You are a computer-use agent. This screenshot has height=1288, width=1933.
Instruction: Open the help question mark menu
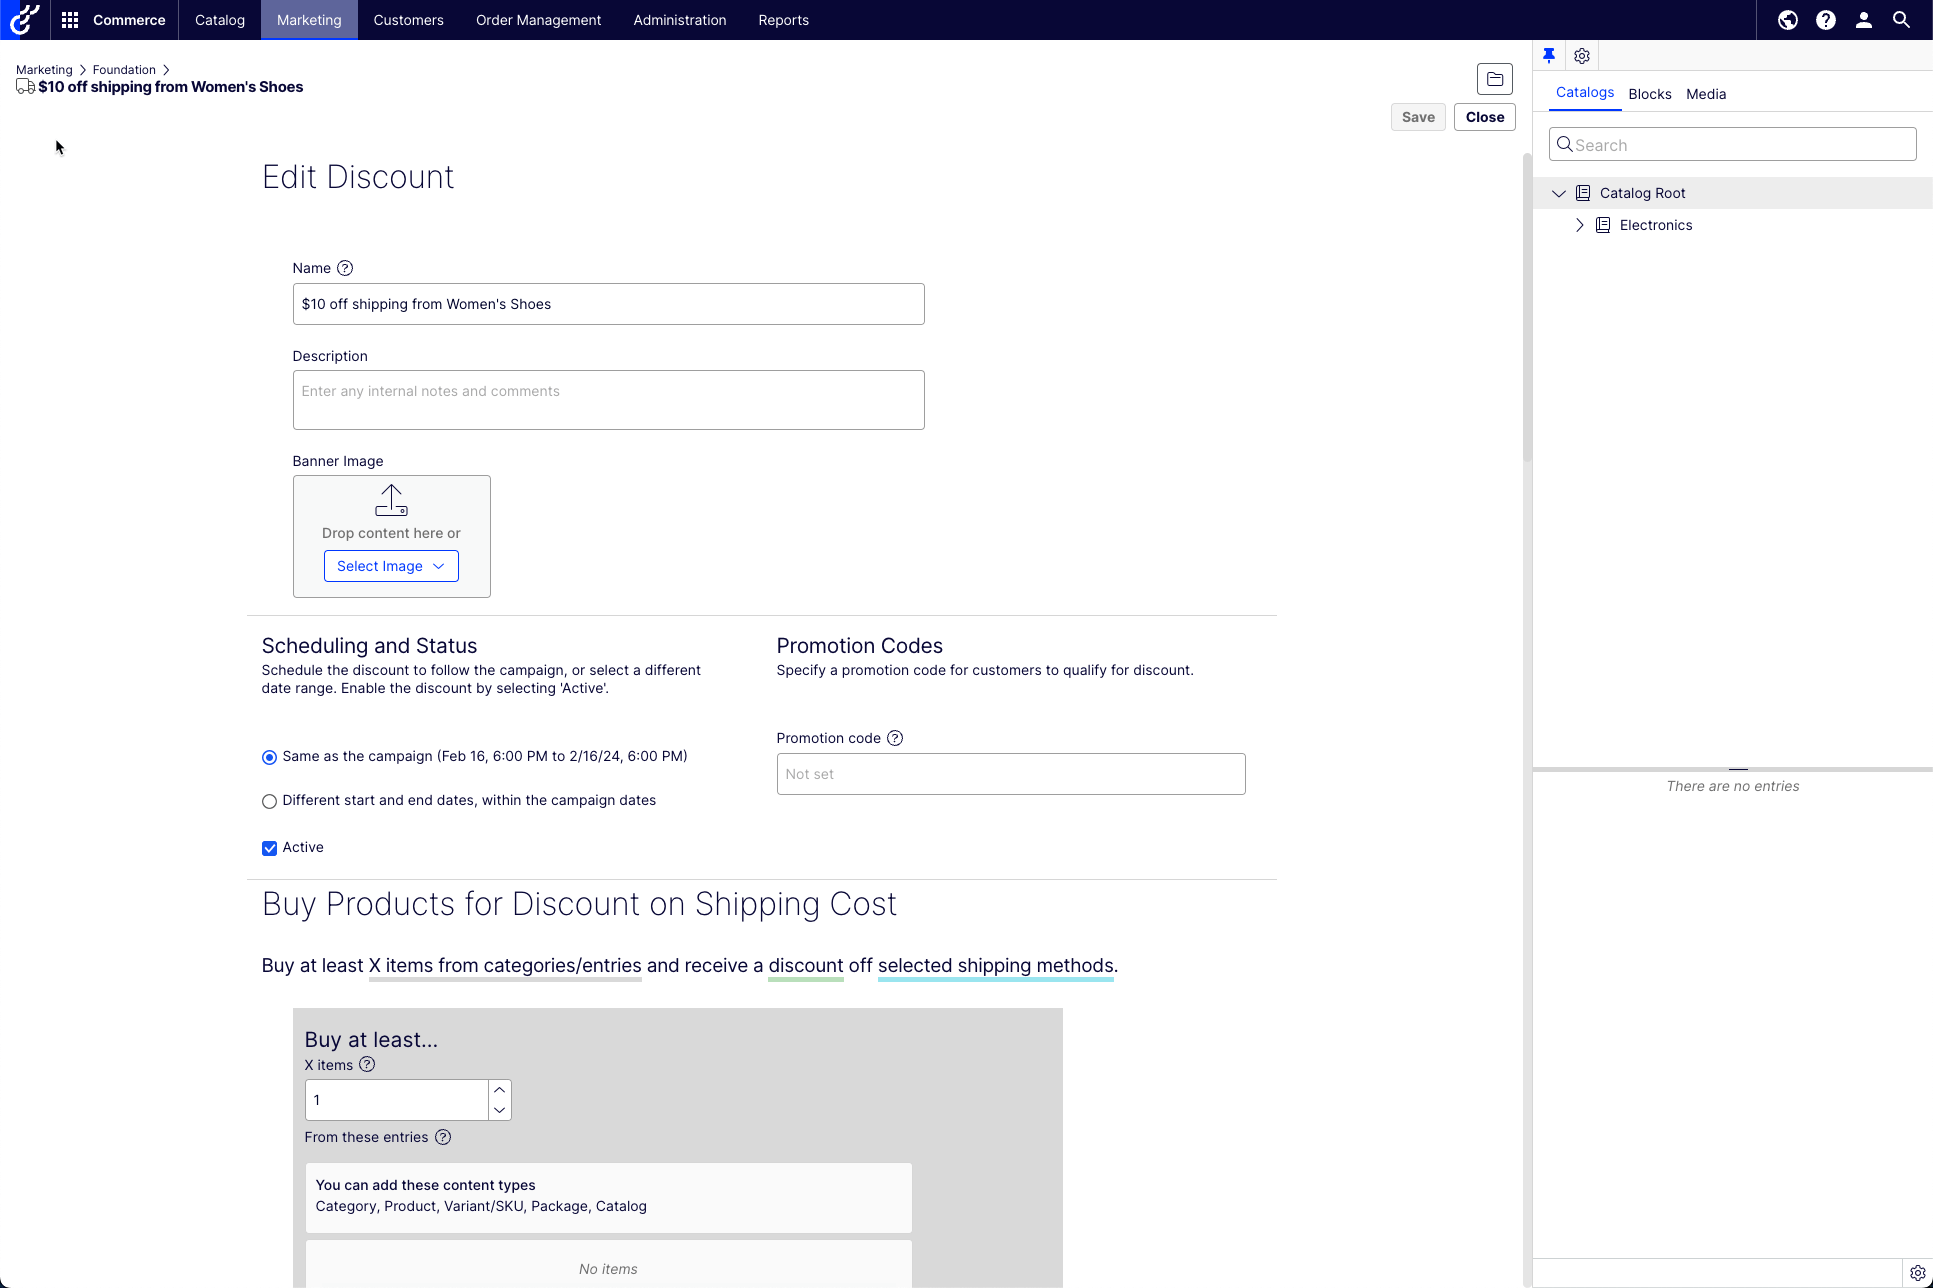(x=1826, y=20)
